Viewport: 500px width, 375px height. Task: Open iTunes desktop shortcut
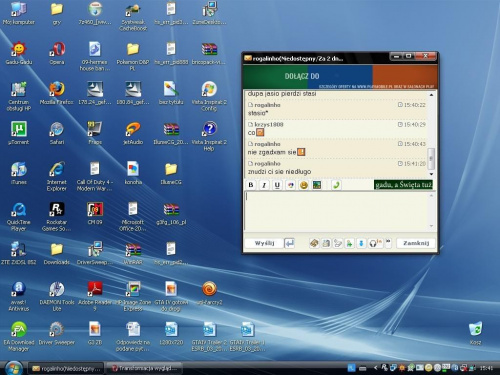(x=19, y=173)
